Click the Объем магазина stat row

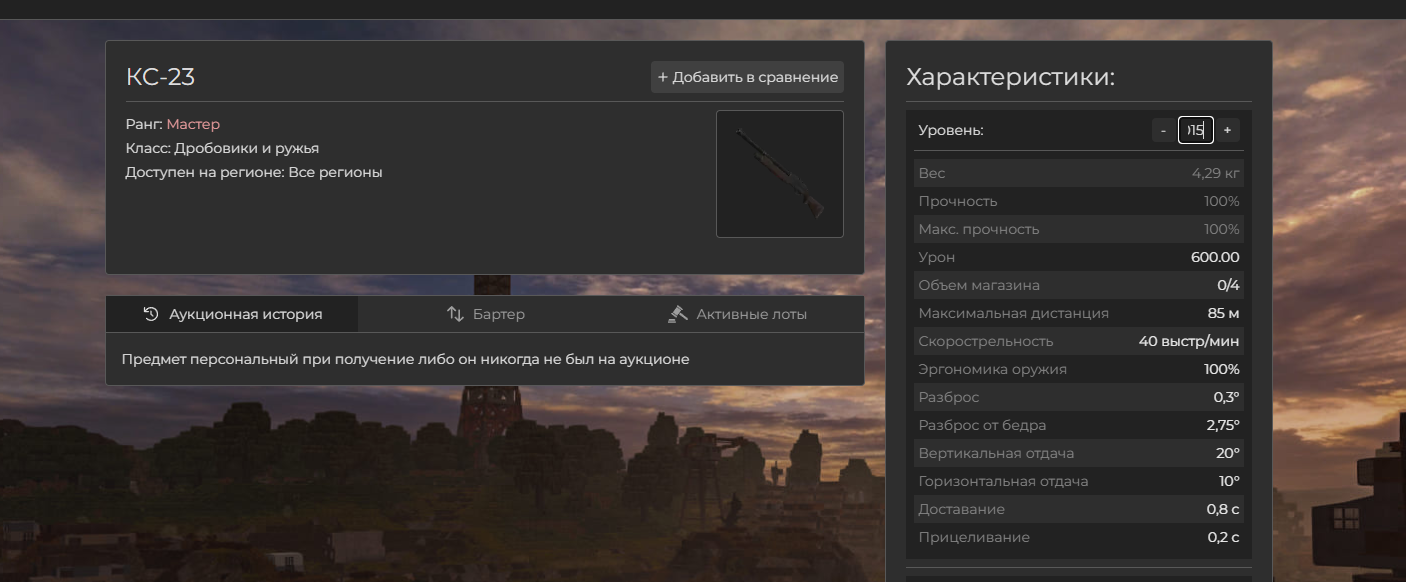coord(1078,285)
